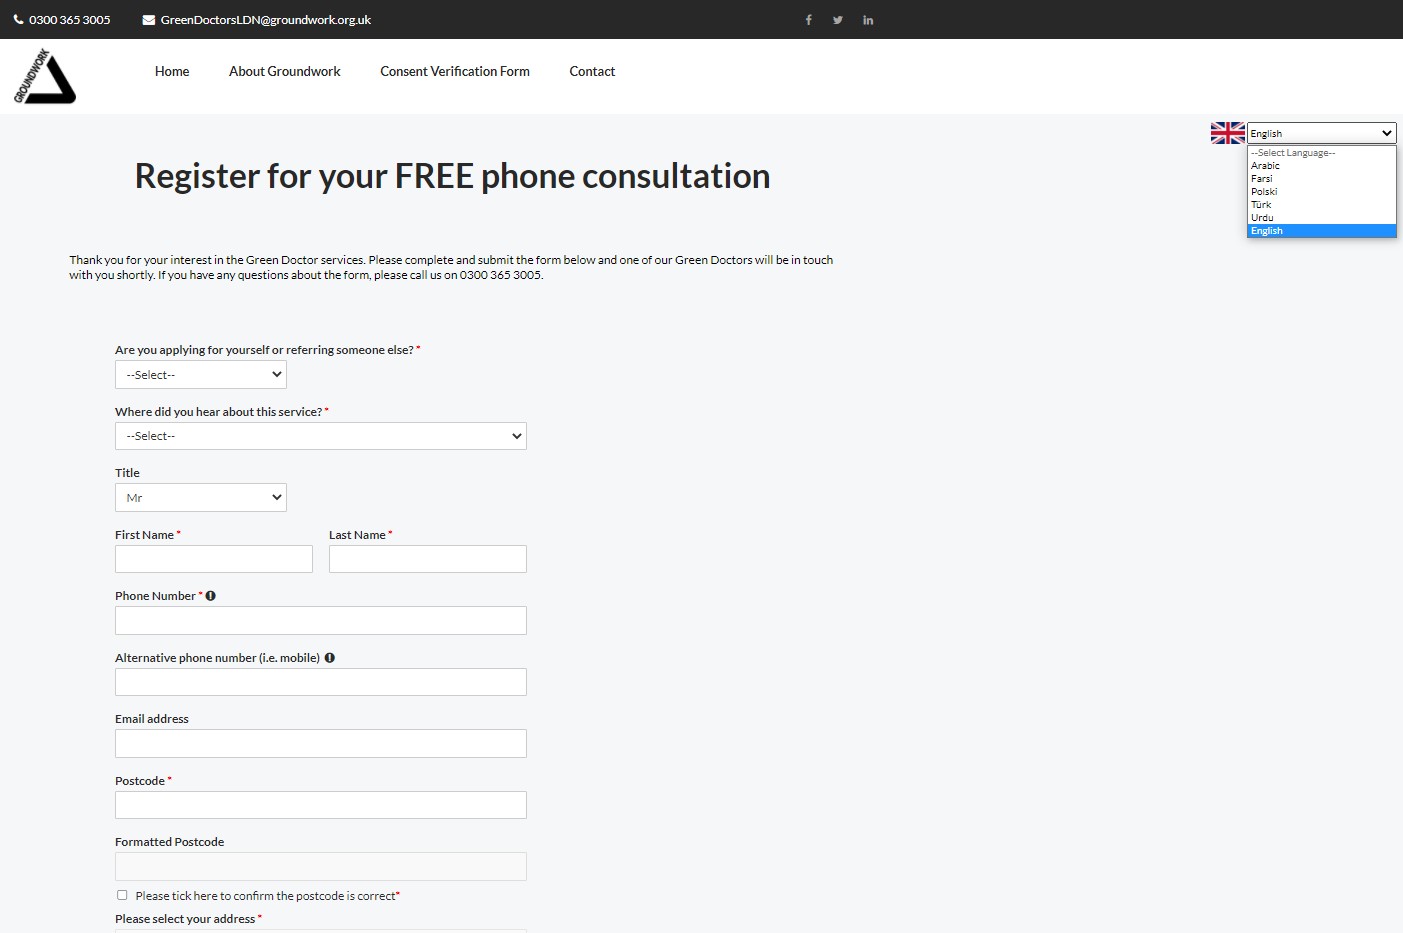The height and width of the screenshot is (933, 1403).
Task: Click the alternative phone info icon
Action: (x=330, y=658)
